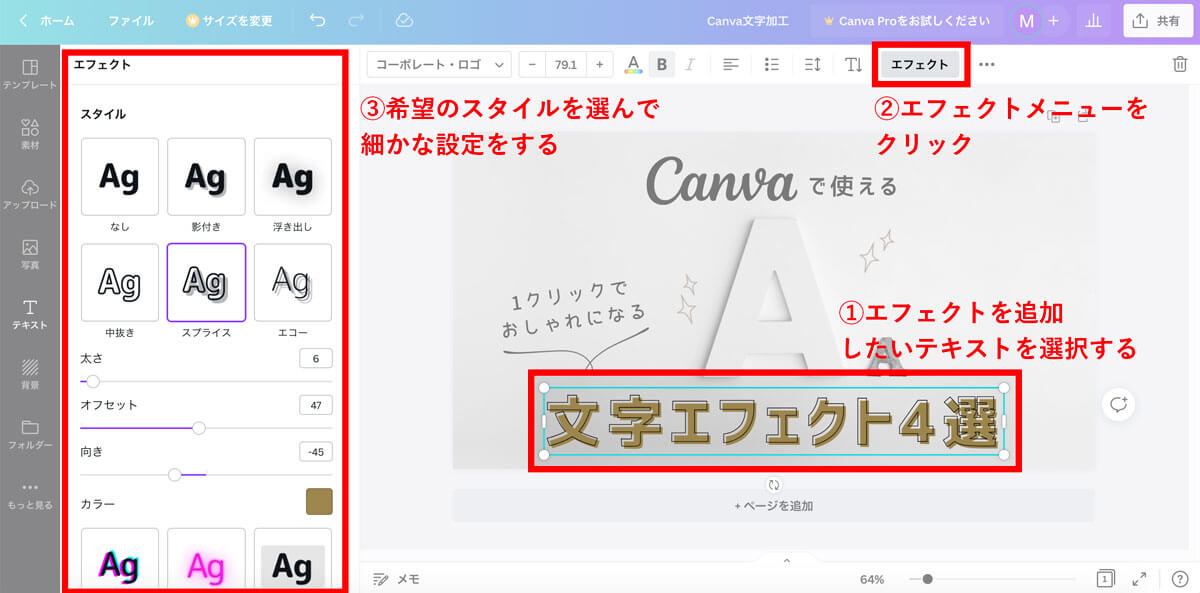Toggle italic formatting
This screenshot has width=1200, height=593.
click(691, 64)
